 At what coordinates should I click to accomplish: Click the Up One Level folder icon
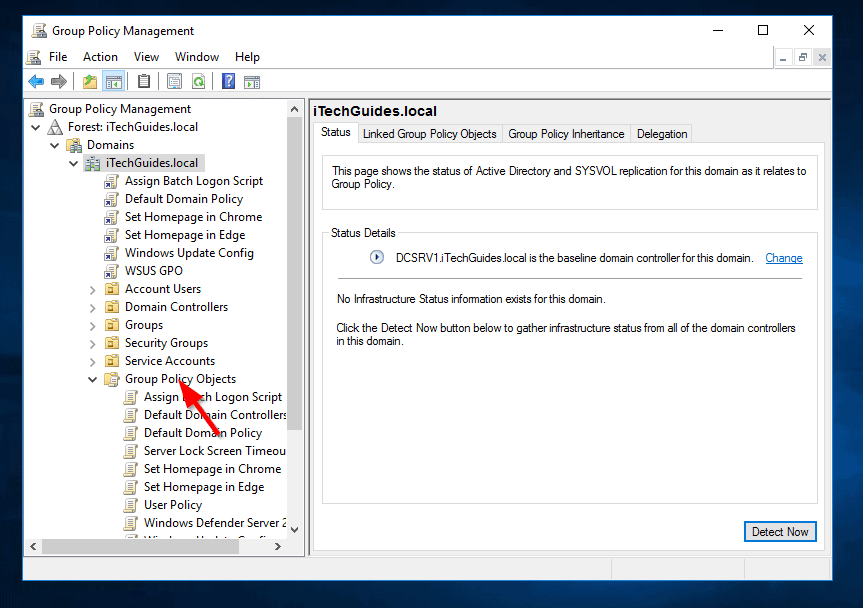click(x=90, y=82)
